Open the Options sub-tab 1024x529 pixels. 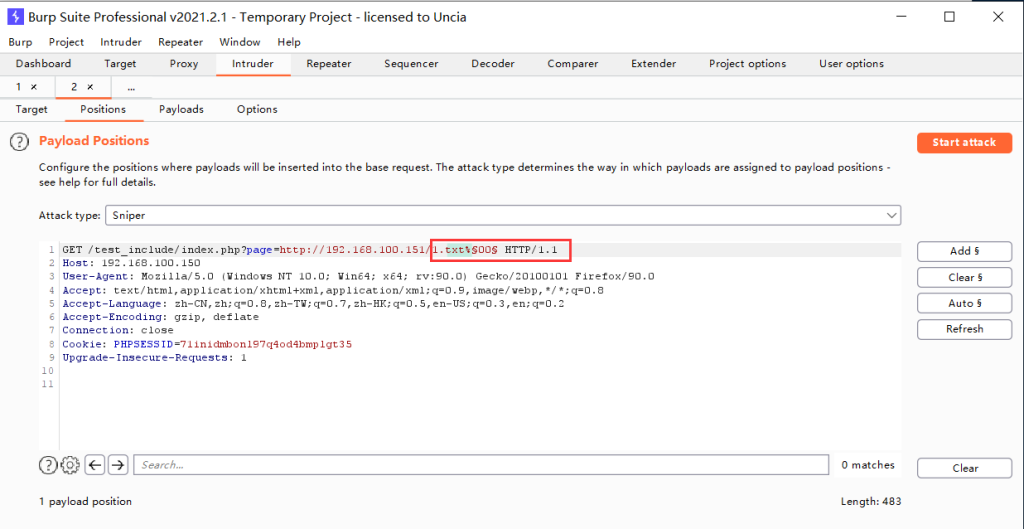[257, 109]
